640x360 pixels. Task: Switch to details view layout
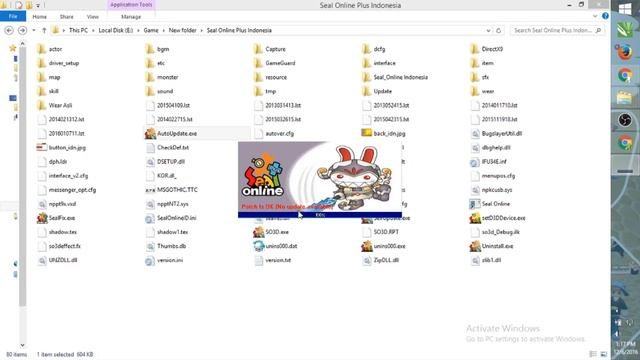593,354
